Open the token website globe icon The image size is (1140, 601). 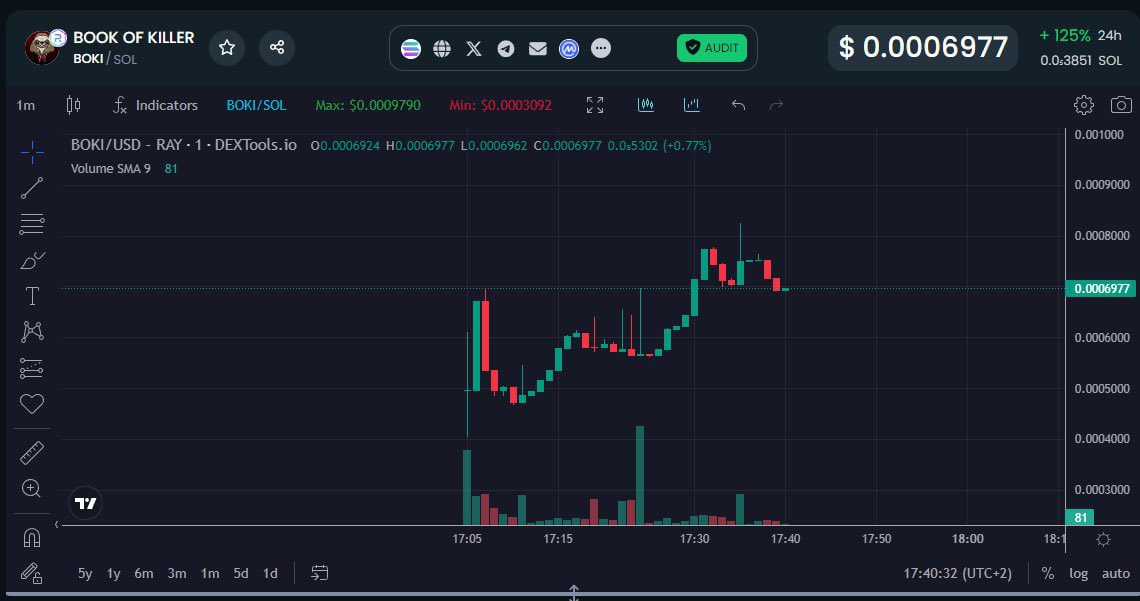(x=442, y=49)
